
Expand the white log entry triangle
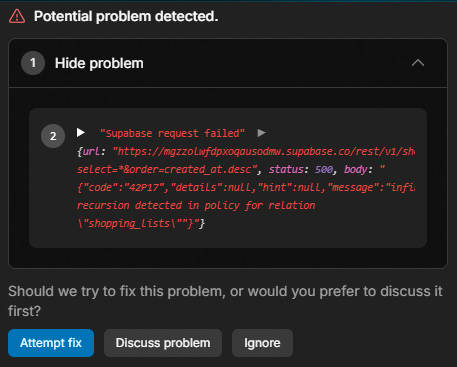pyautogui.click(x=80, y=133)
